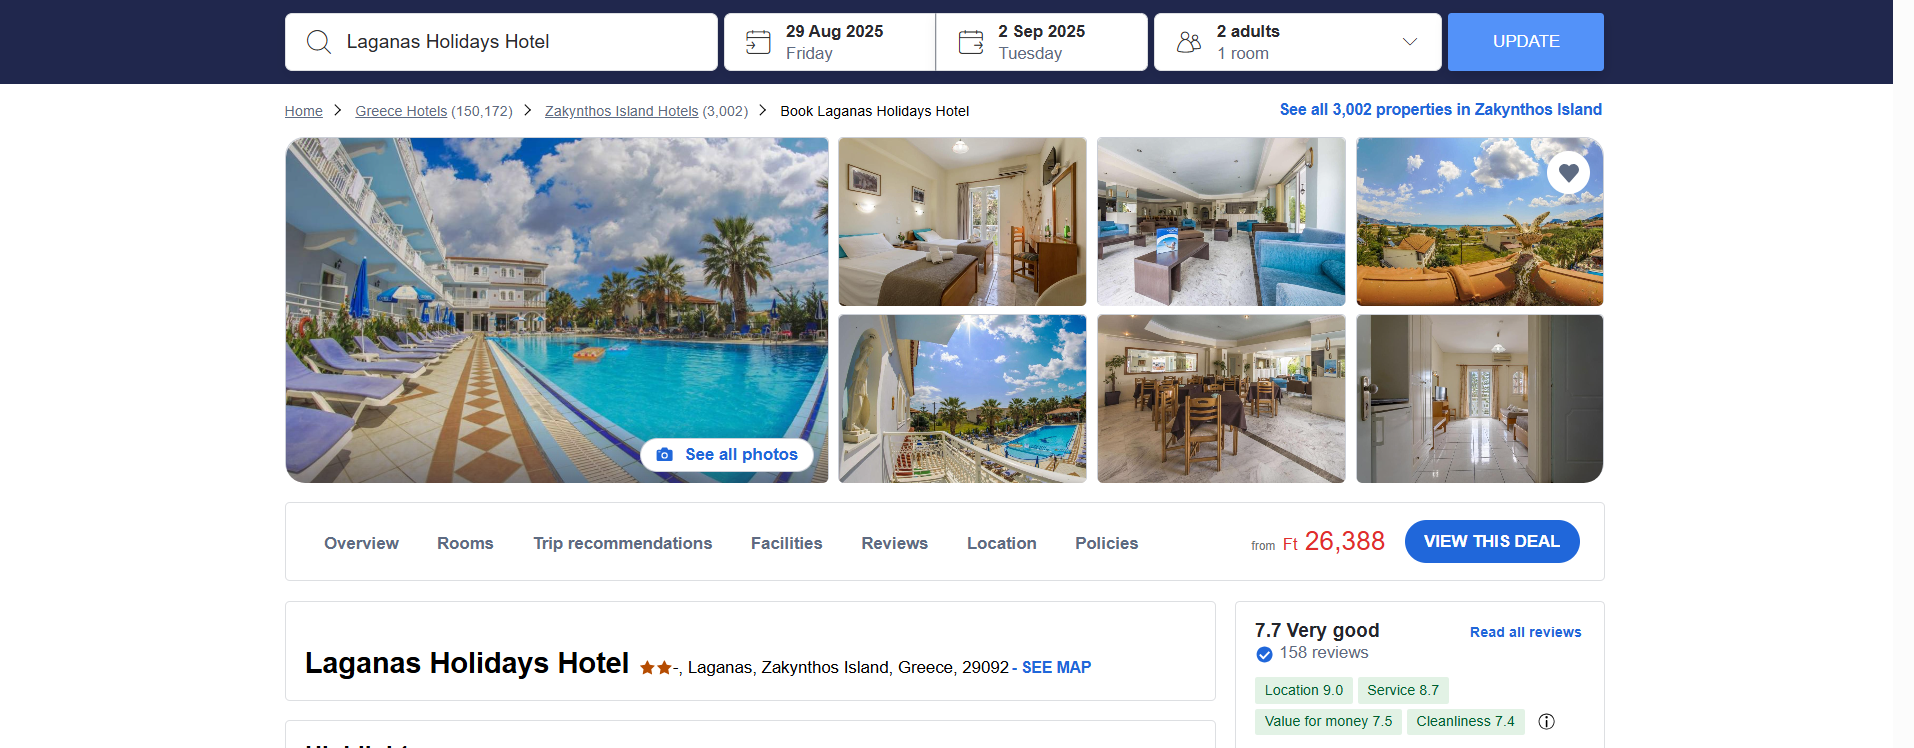Open the check-in calendar icon
The width and height of the screenshot is (1914, 748).
coord(758,42)
